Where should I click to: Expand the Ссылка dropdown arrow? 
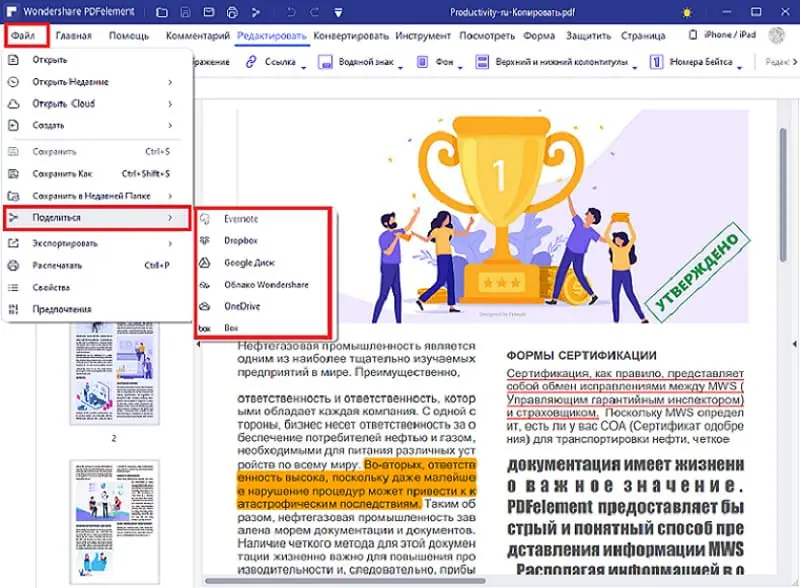pos(303,67)
